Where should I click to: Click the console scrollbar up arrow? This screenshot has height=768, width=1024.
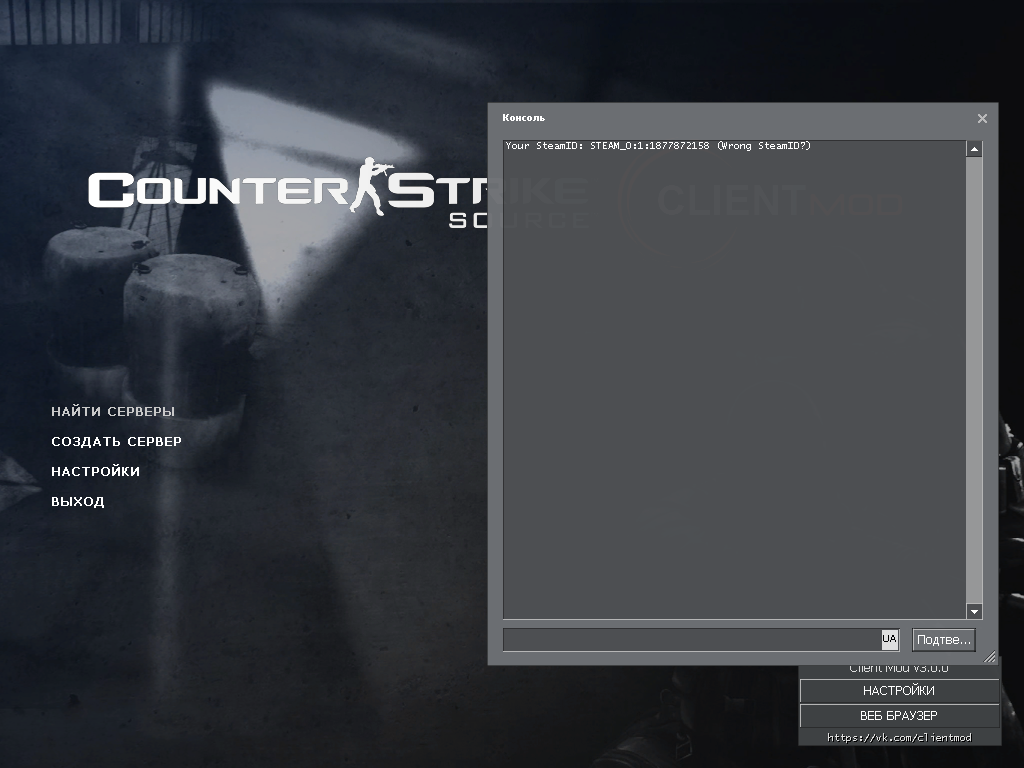tap(974, 149)
